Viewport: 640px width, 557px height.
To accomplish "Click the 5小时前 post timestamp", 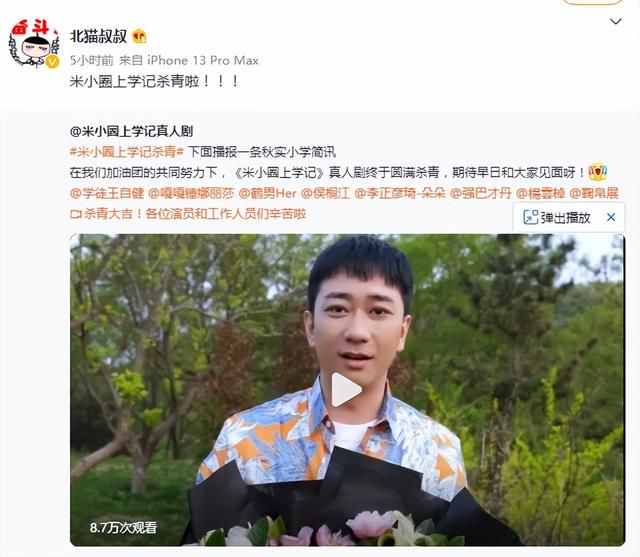I will pos(91,61).
